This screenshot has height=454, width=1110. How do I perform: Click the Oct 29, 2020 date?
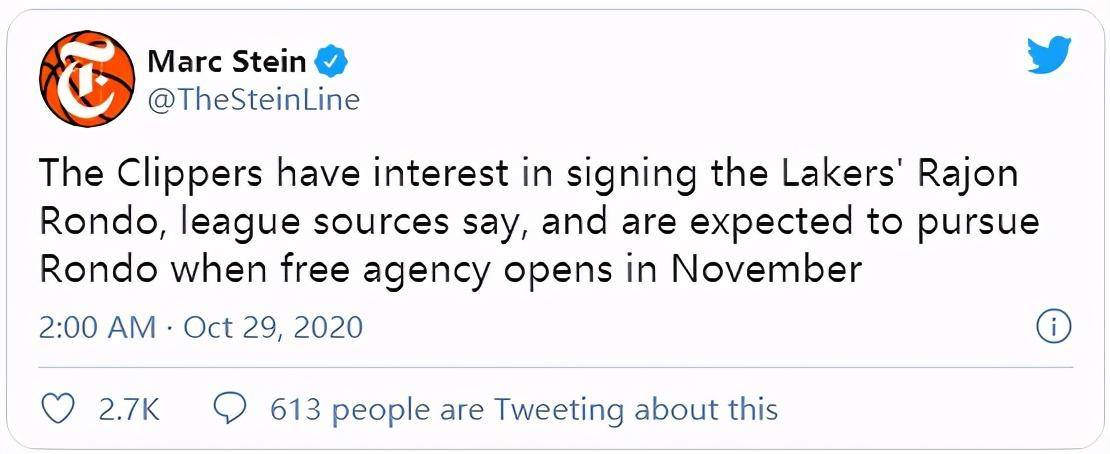(273, 328)
